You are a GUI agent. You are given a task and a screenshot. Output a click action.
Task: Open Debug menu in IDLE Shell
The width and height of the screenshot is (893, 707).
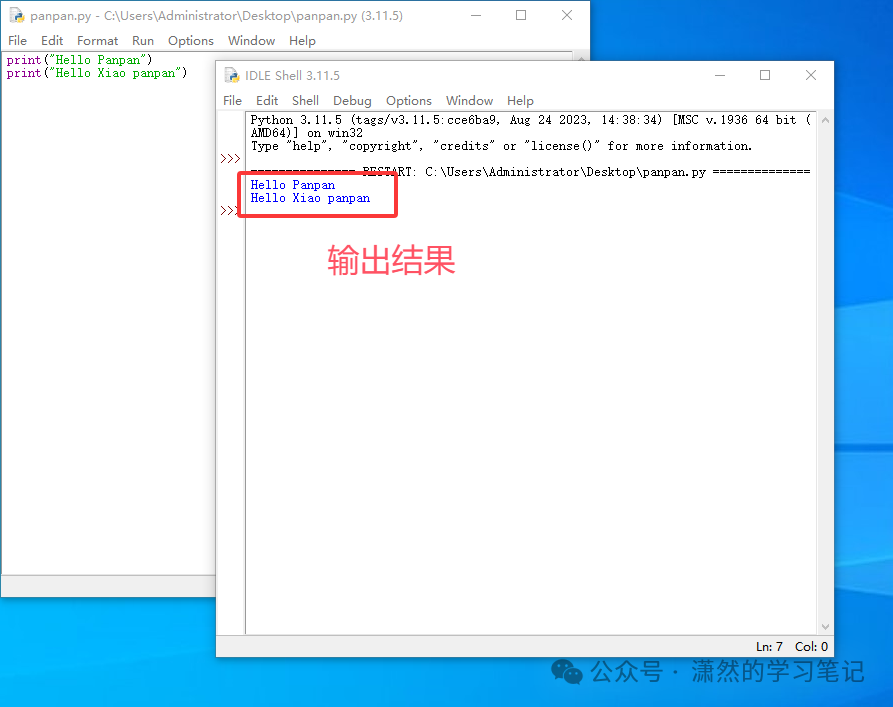[x=352, y=100]
